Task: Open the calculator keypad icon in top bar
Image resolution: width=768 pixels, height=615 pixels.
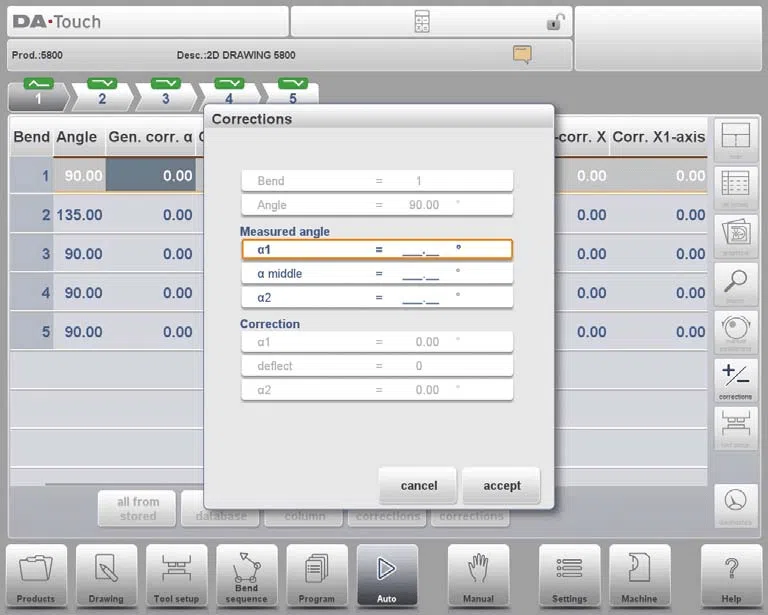Action: tap(422, 22)
